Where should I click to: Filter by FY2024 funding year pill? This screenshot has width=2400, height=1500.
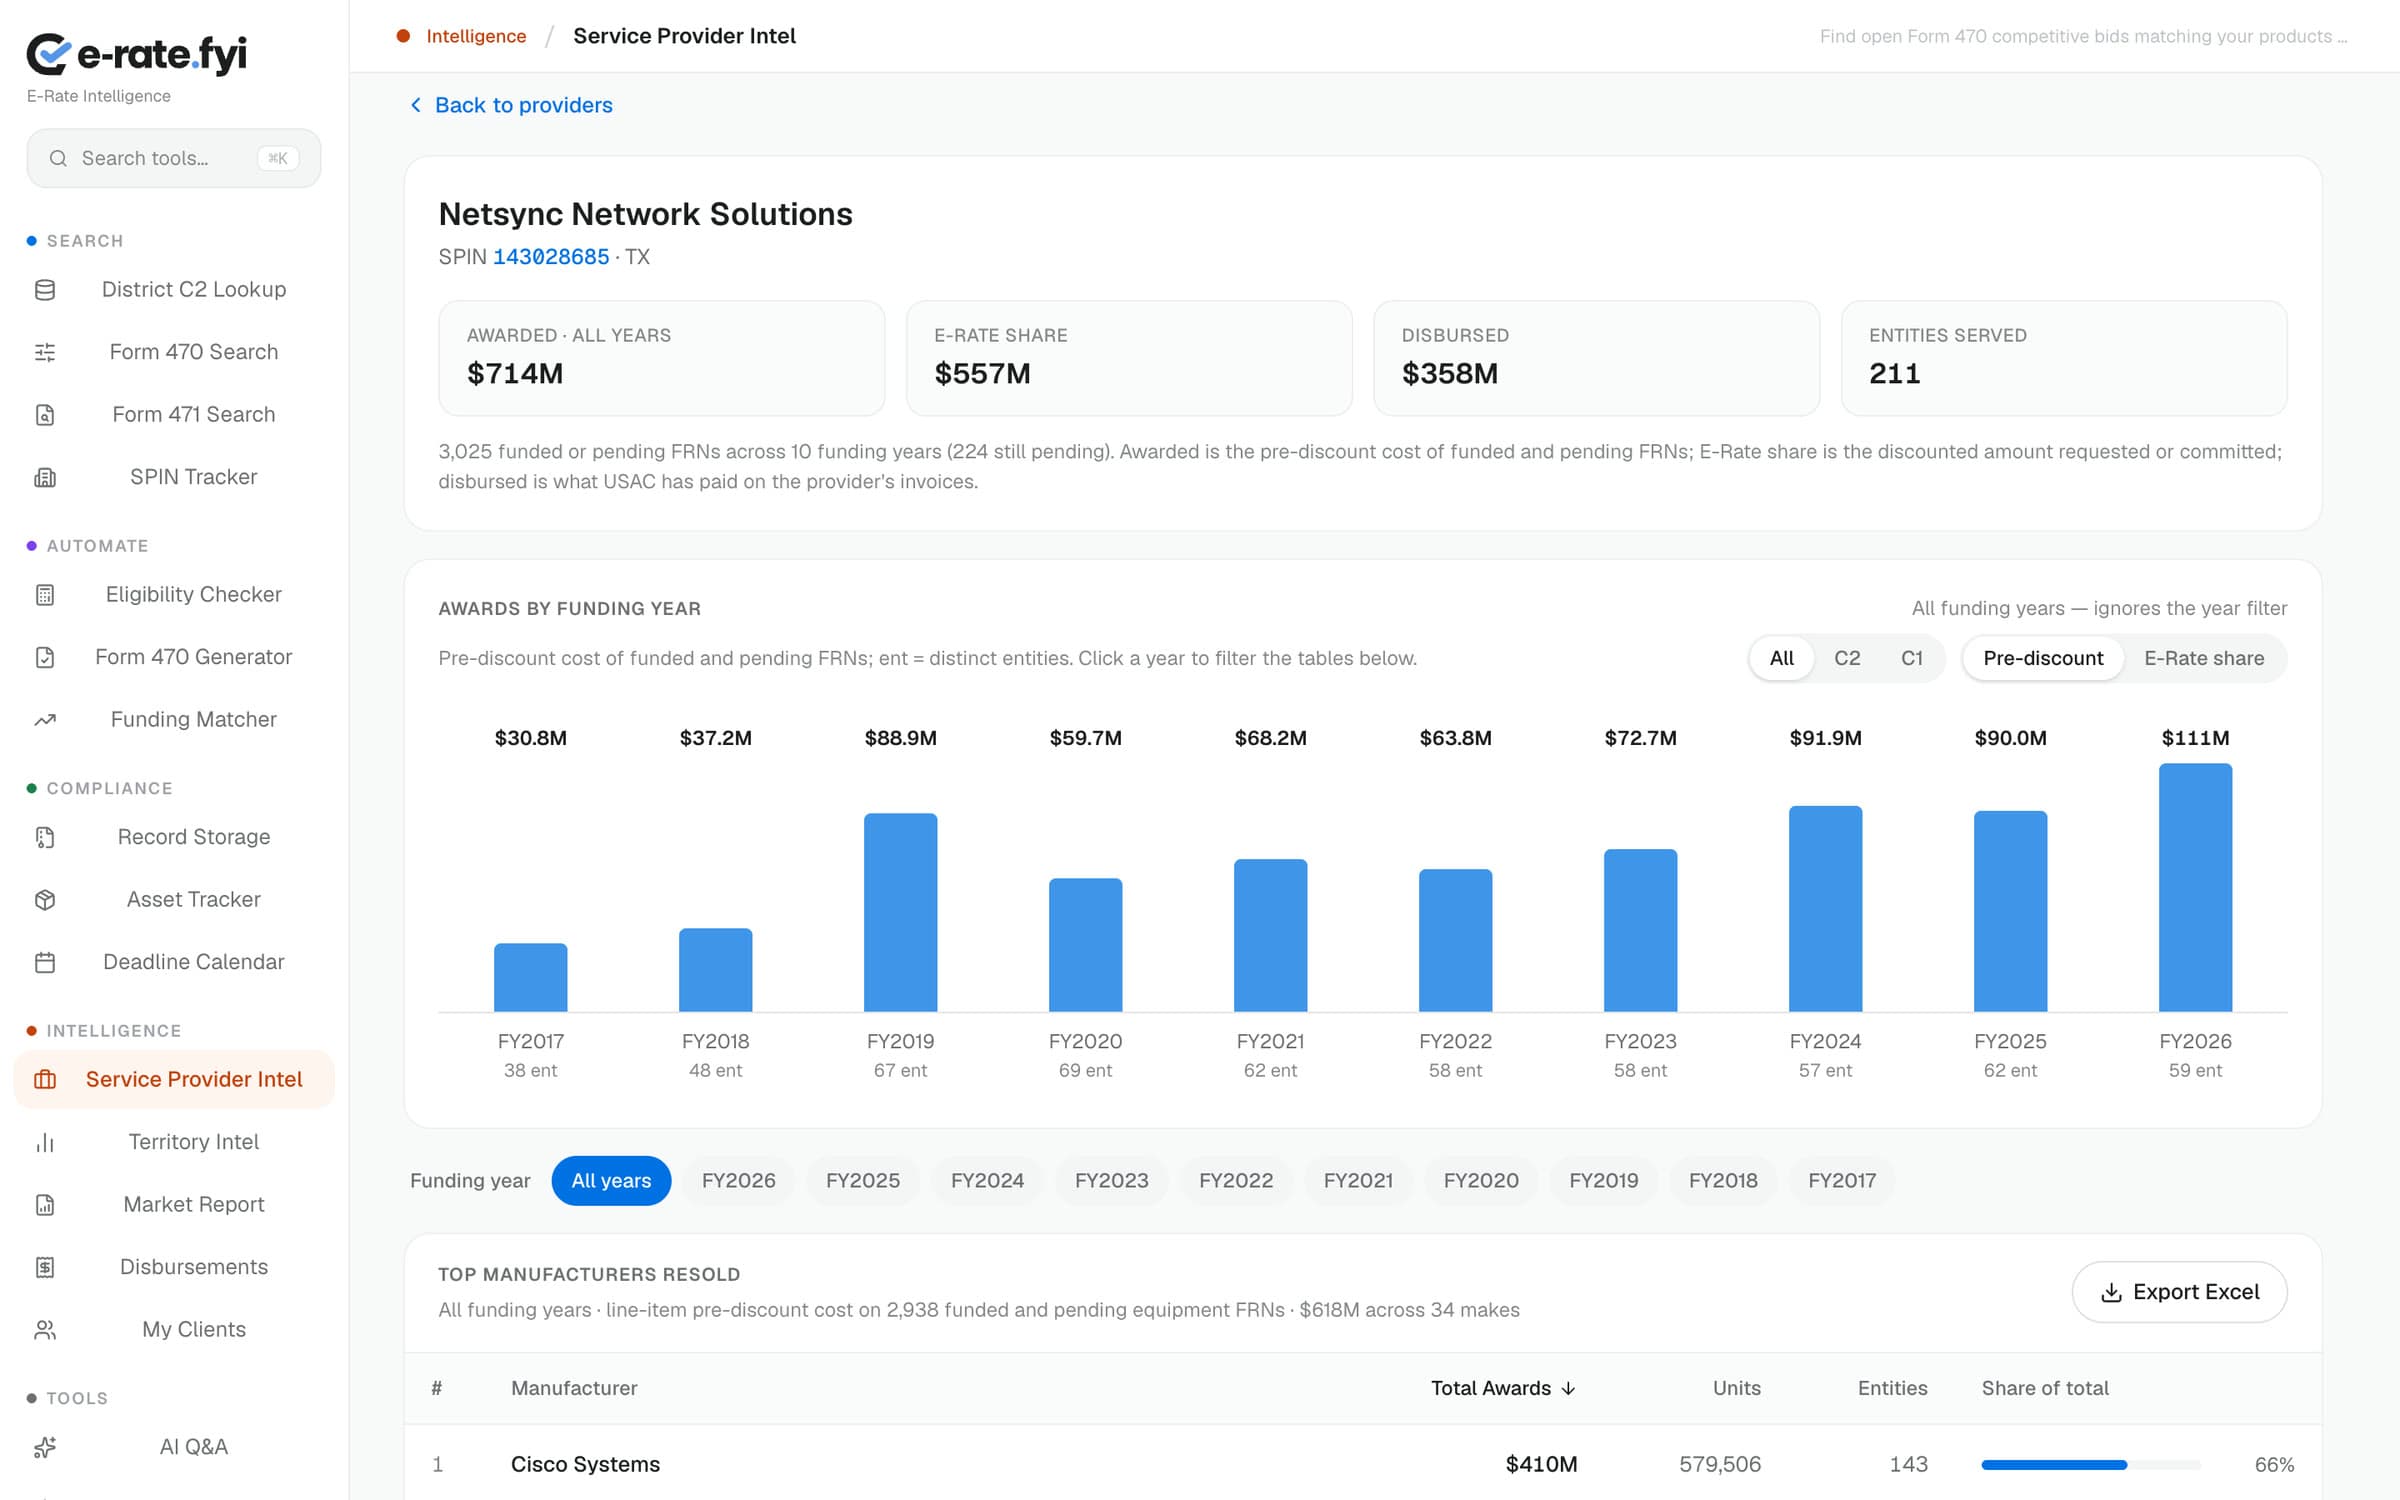(987, 1180)
